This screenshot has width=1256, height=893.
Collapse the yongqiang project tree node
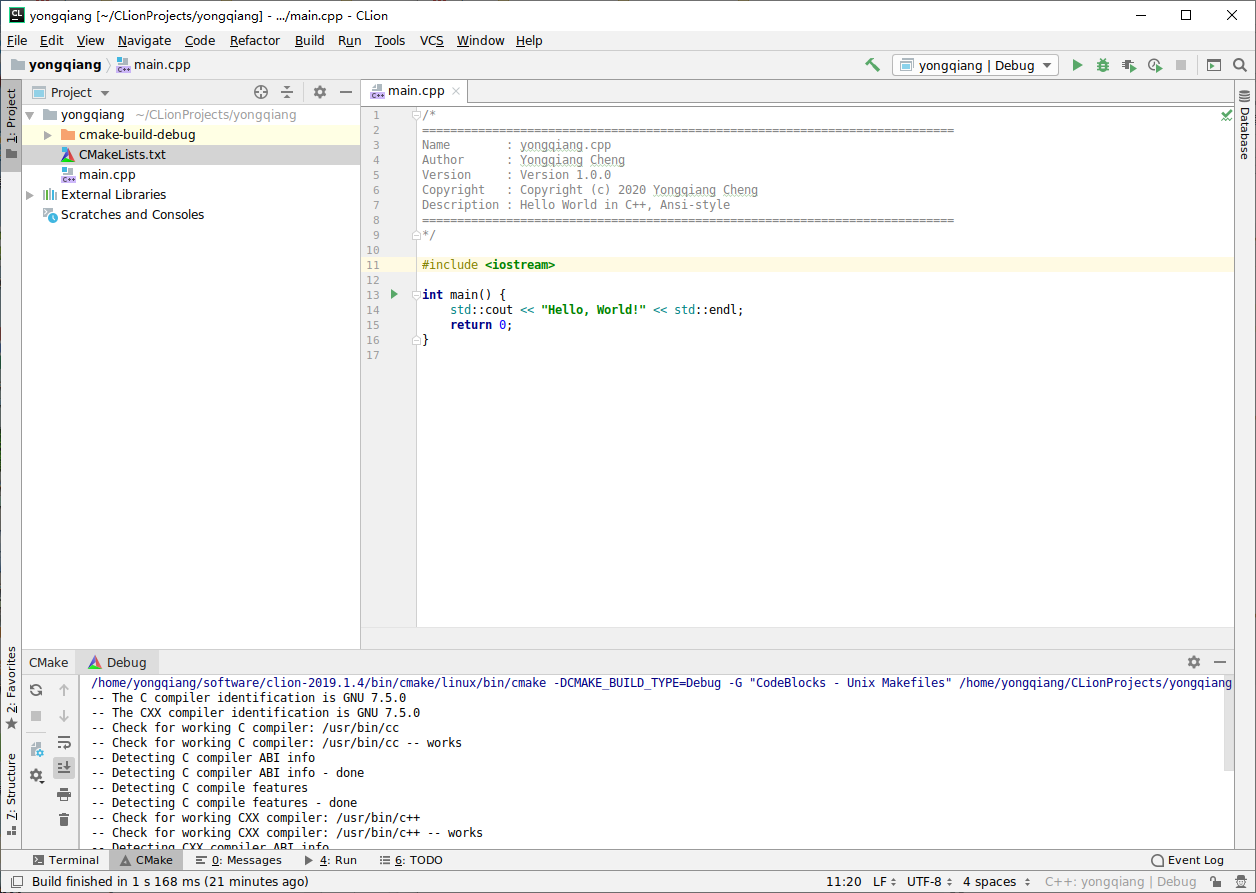pos(28,114)
